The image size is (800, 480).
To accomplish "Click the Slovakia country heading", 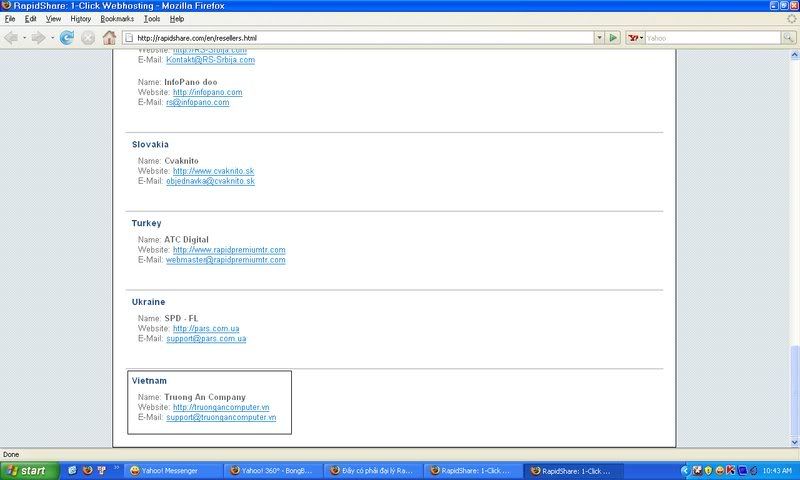I will (150, 144).
